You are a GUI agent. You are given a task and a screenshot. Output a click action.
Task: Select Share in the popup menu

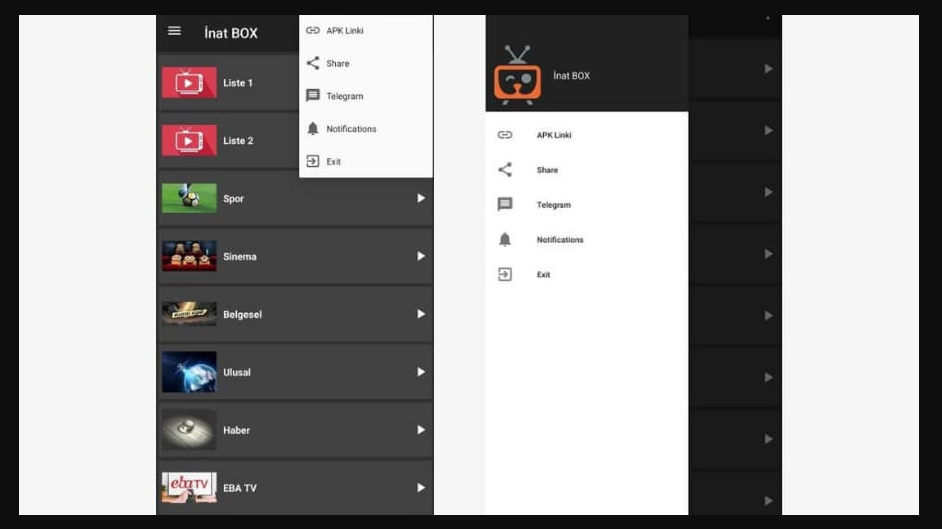click(338, 63)
